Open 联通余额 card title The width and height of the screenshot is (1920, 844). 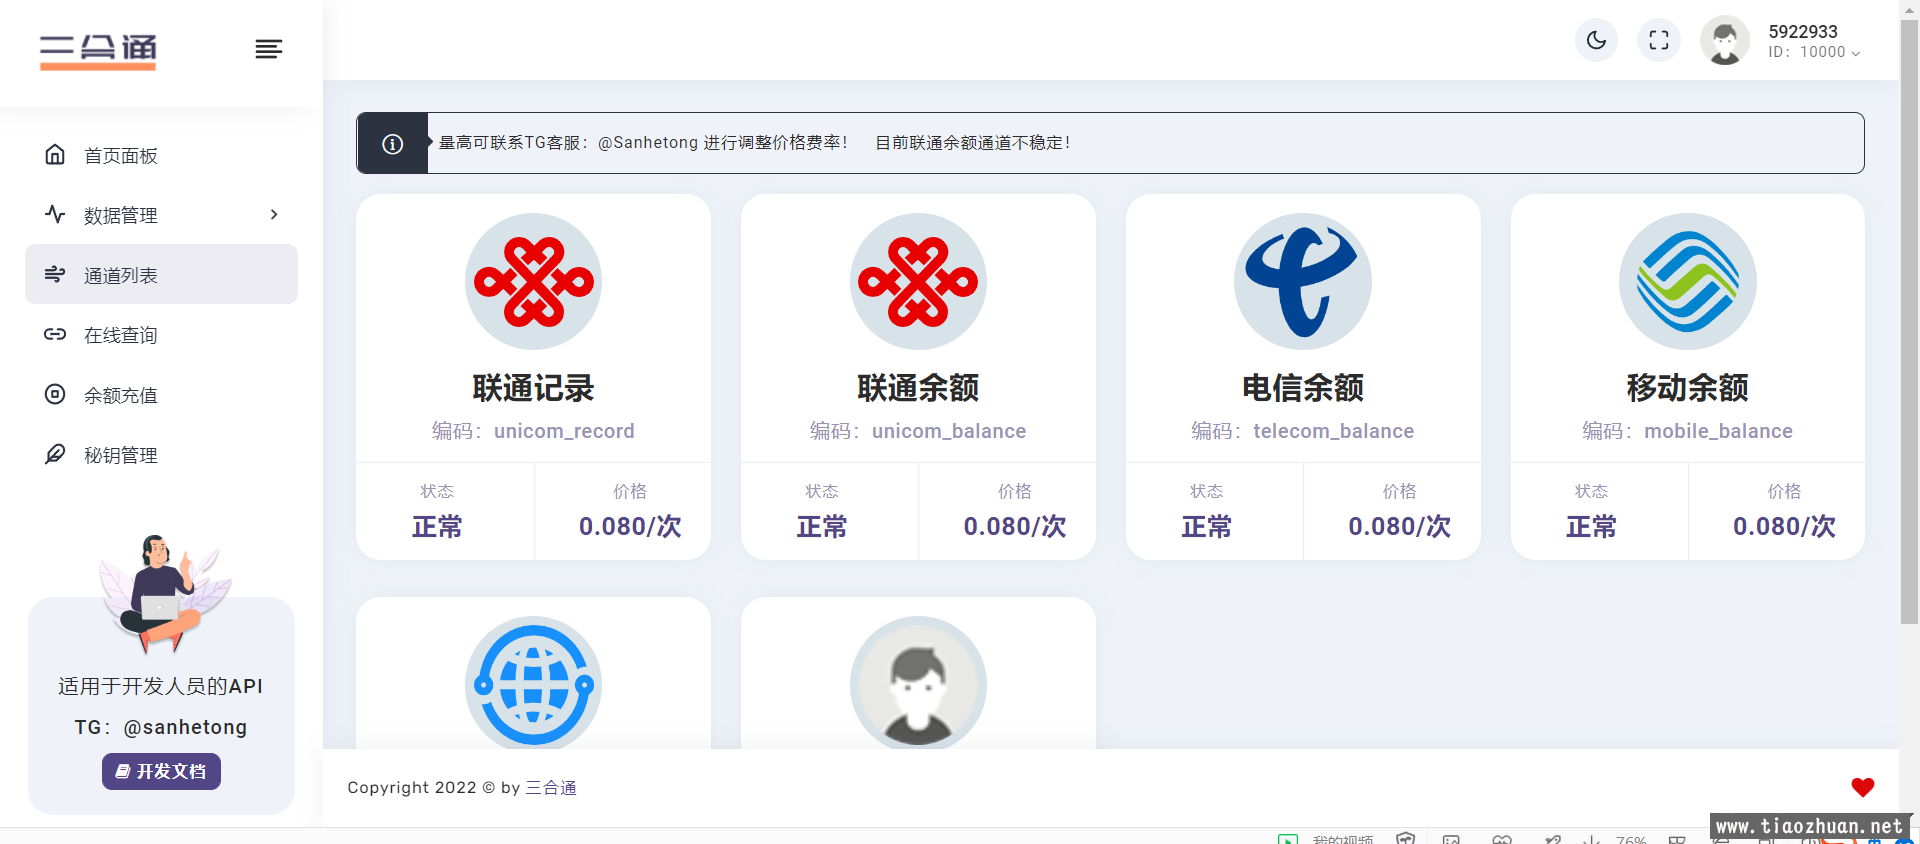coord(918,388)
